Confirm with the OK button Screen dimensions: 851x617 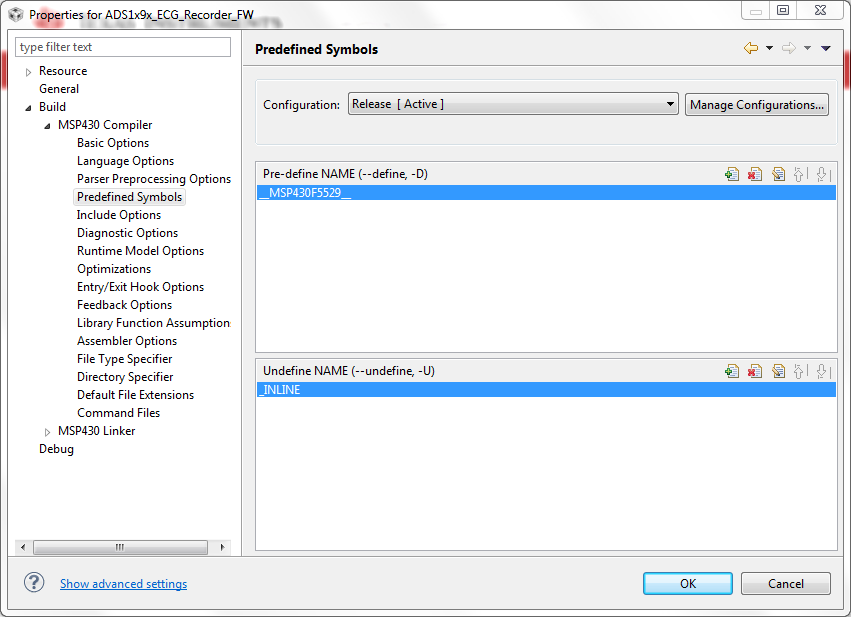coord(688,583)
